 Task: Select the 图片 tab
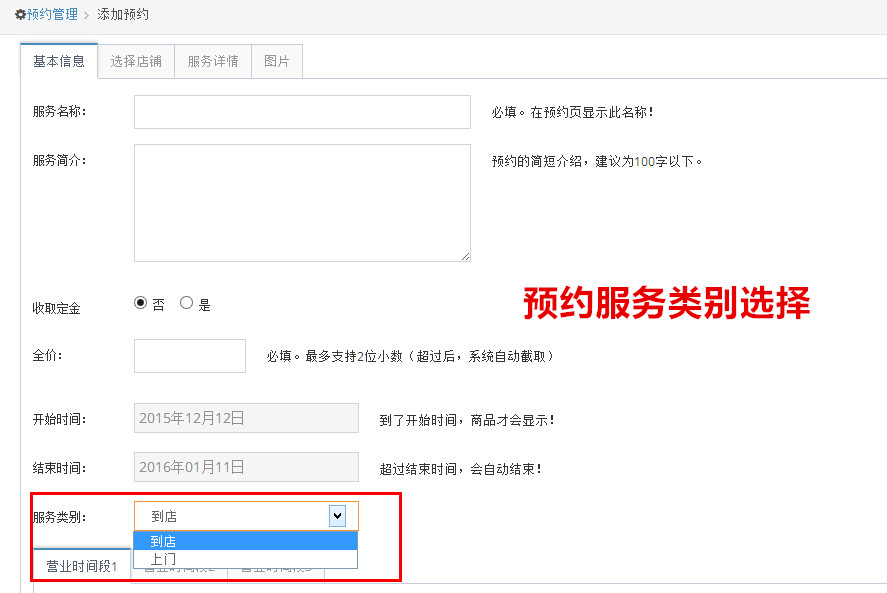[277, 61]
